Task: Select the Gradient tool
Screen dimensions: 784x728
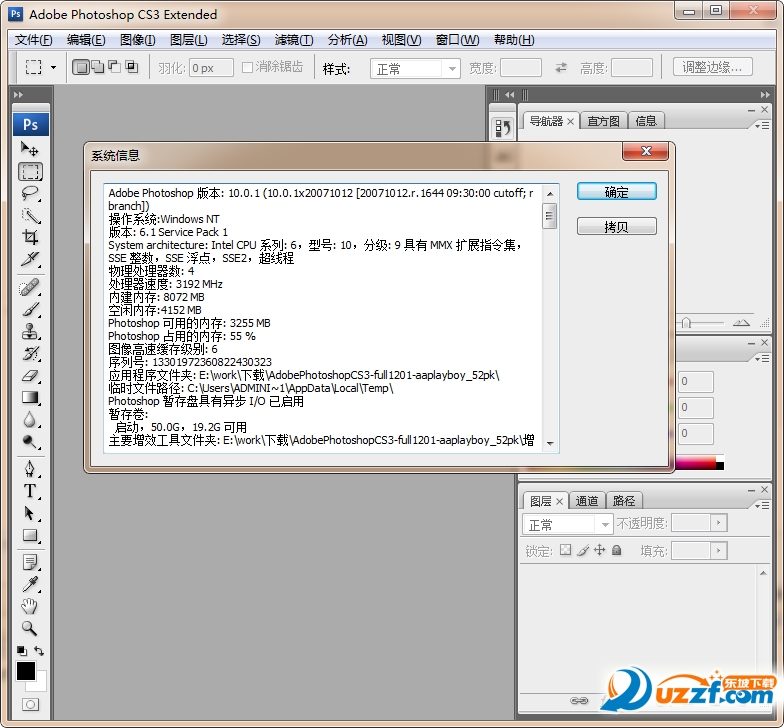Action: point(30,398)
